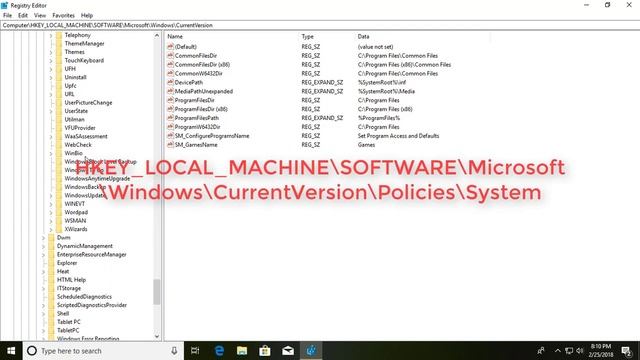This screenshot has width=640, height=360.
Task: Select the ThemeManager folder icon
Action: pyautogui.click(x=59, y=43)
